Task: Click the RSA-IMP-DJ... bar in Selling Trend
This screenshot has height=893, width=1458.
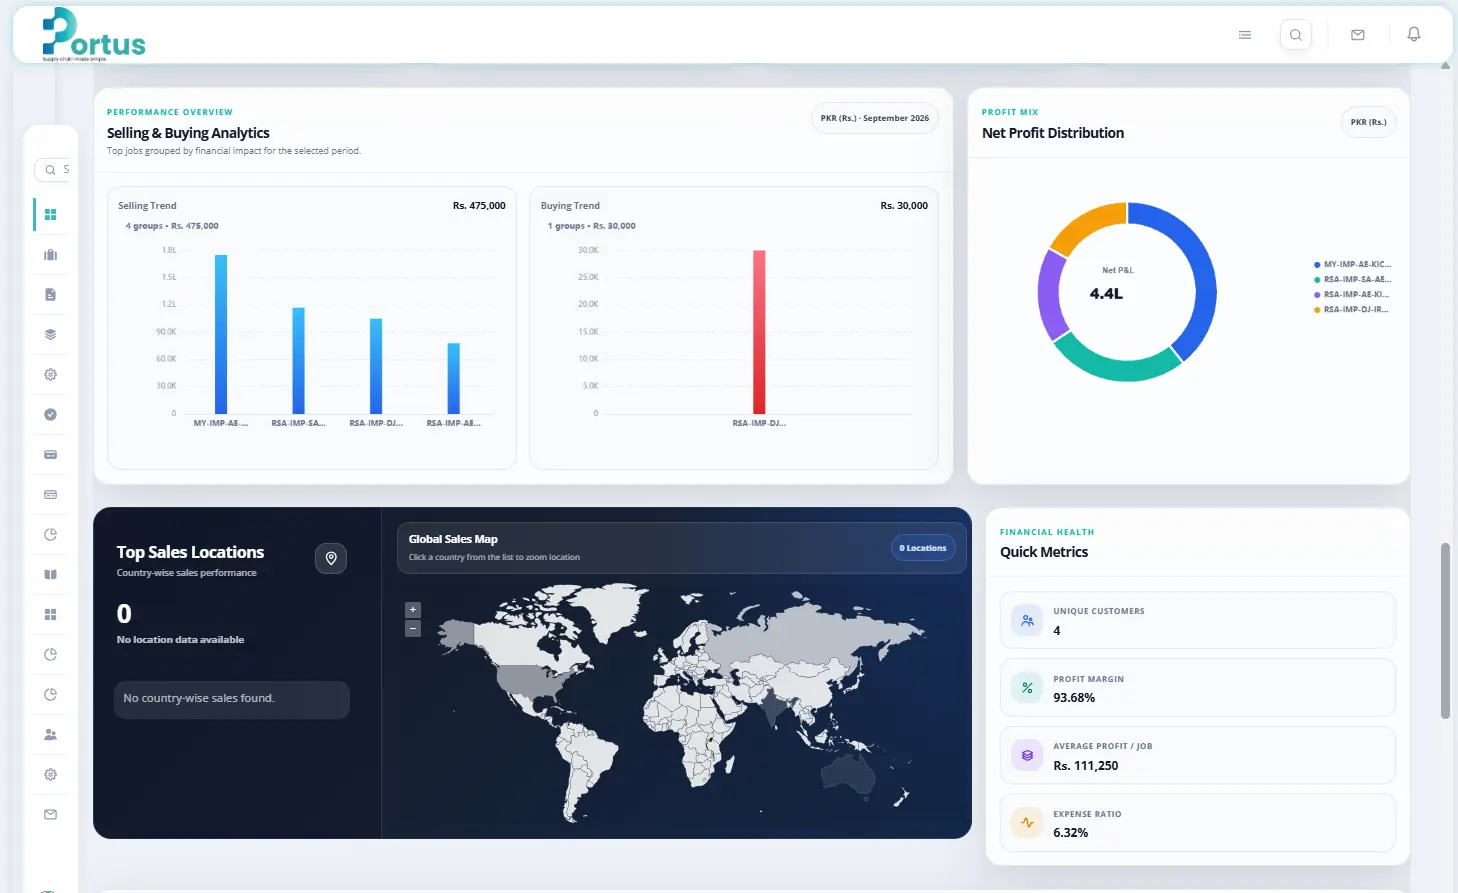Action: click(x=376, y=366)
